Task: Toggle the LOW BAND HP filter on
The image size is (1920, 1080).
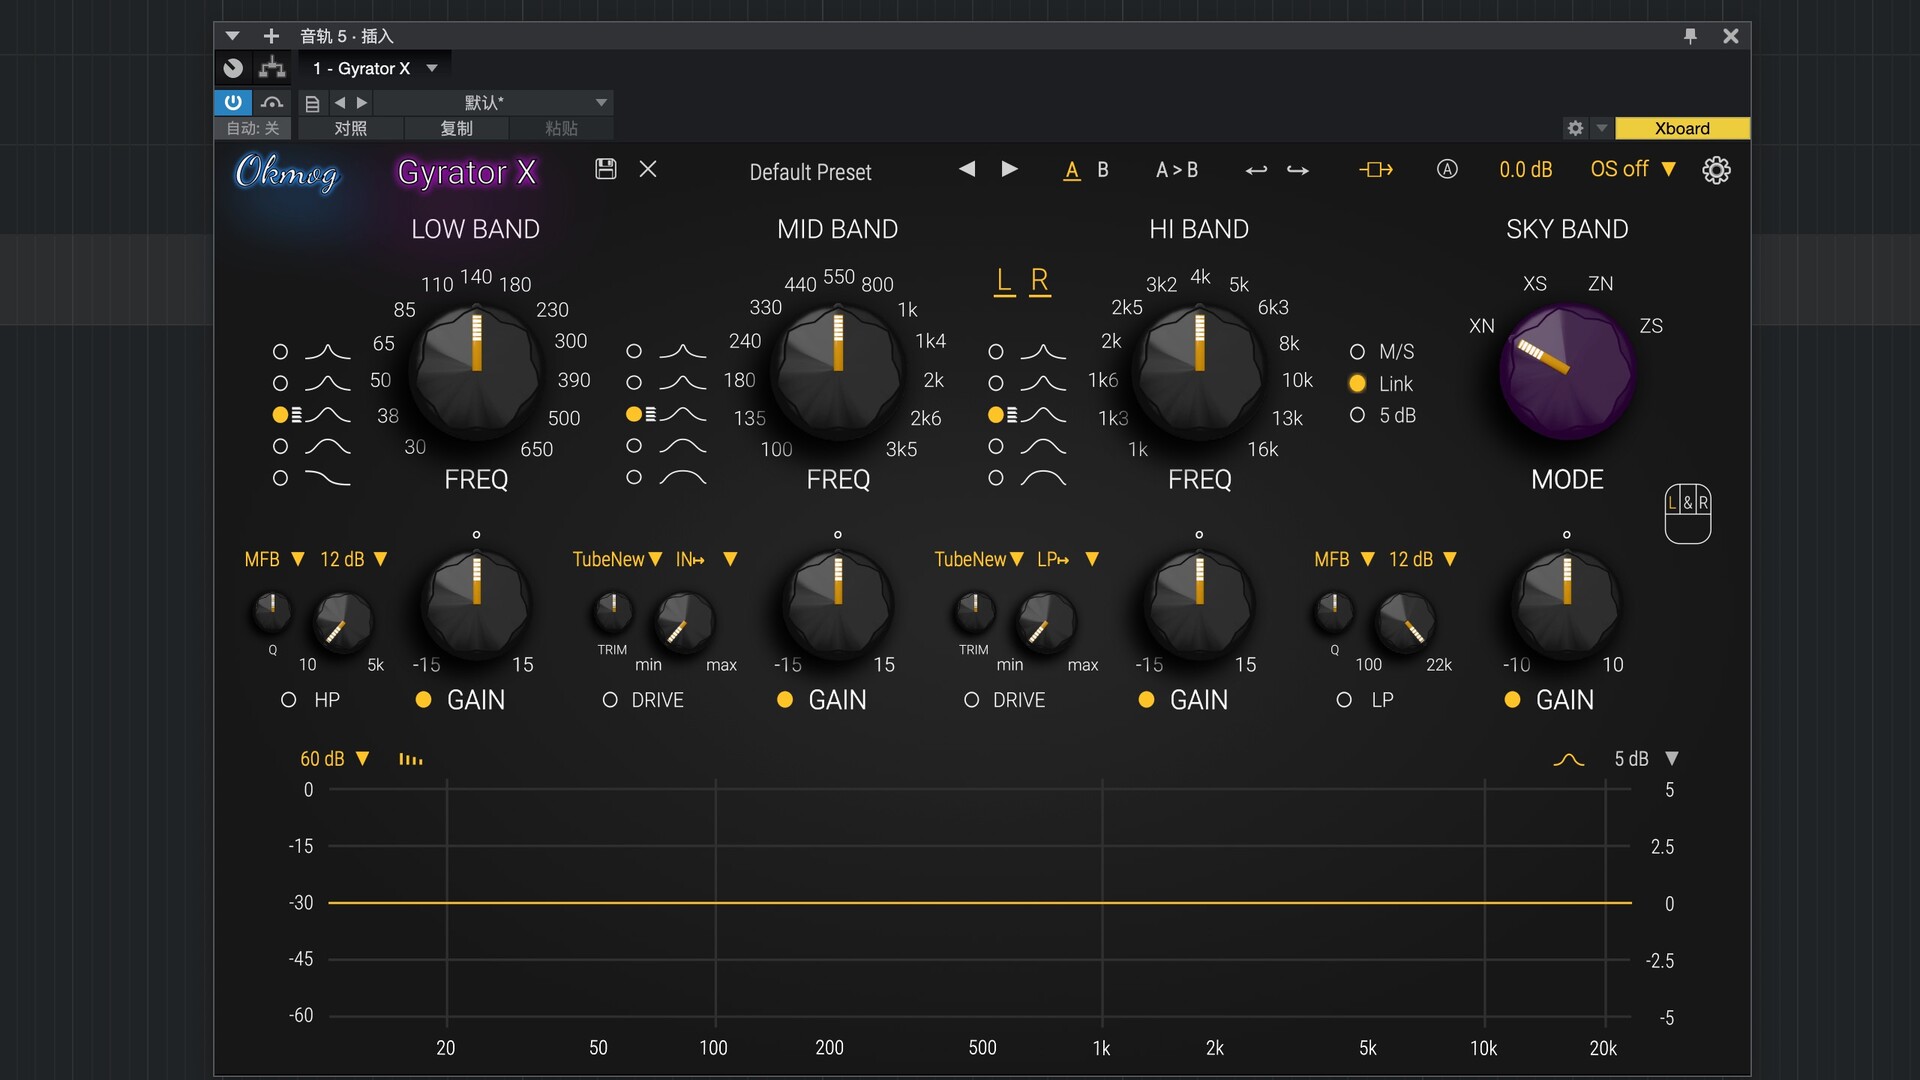Action: coord(289,700)
